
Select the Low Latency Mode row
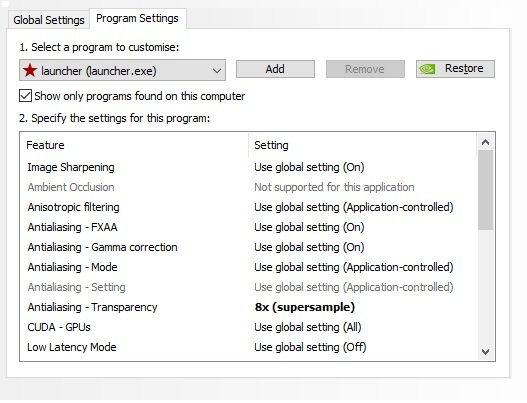pos(248,347)
